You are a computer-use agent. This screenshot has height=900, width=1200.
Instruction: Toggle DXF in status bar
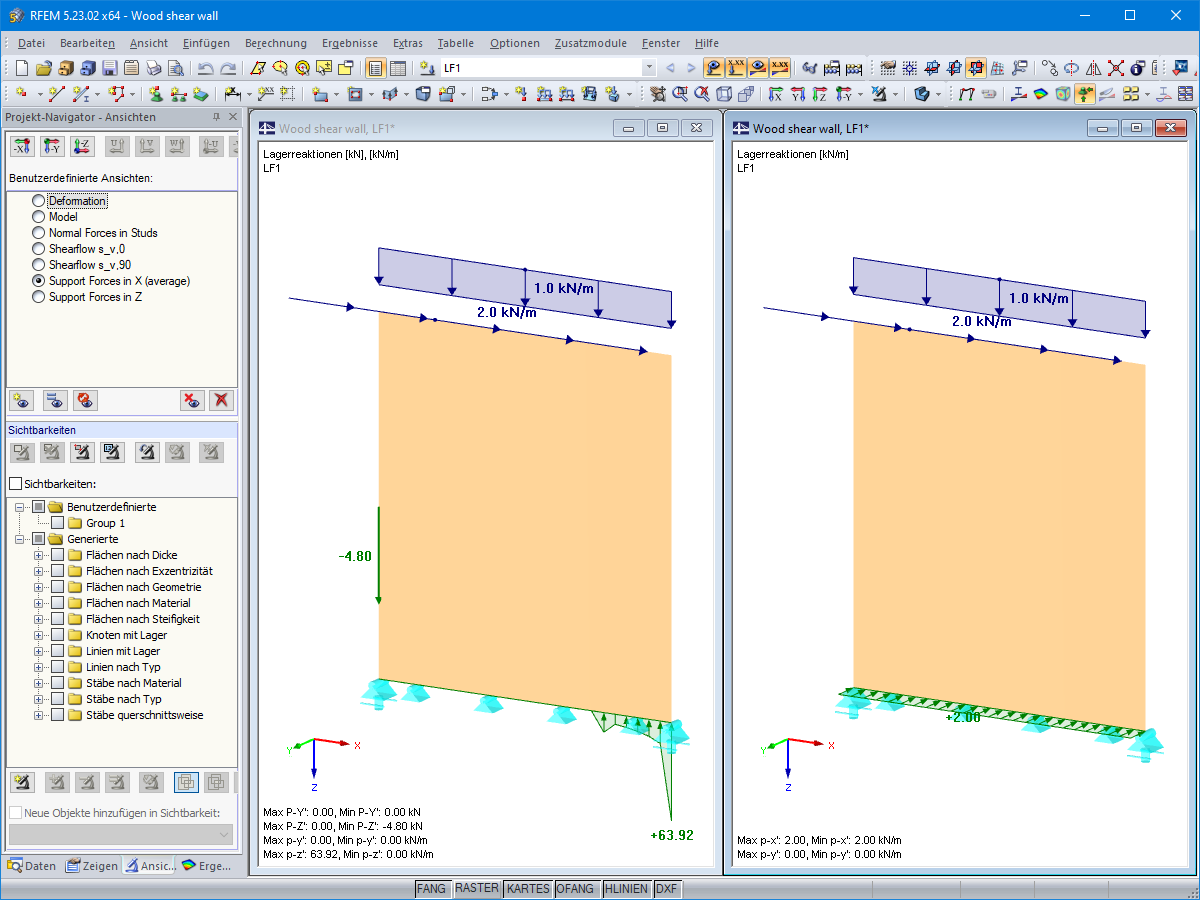tap(666, 888)
